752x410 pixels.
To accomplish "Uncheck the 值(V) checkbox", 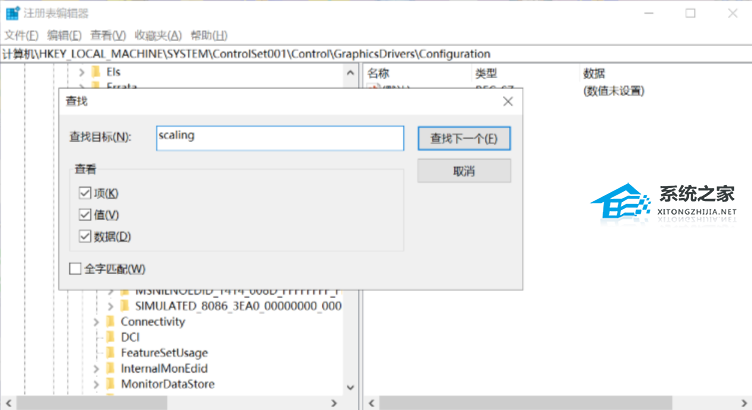I will click(85, 214).
